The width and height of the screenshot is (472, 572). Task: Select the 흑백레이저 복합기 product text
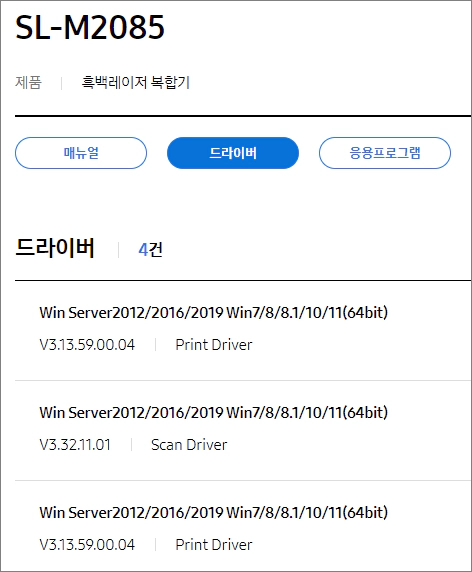coord(136,82)
